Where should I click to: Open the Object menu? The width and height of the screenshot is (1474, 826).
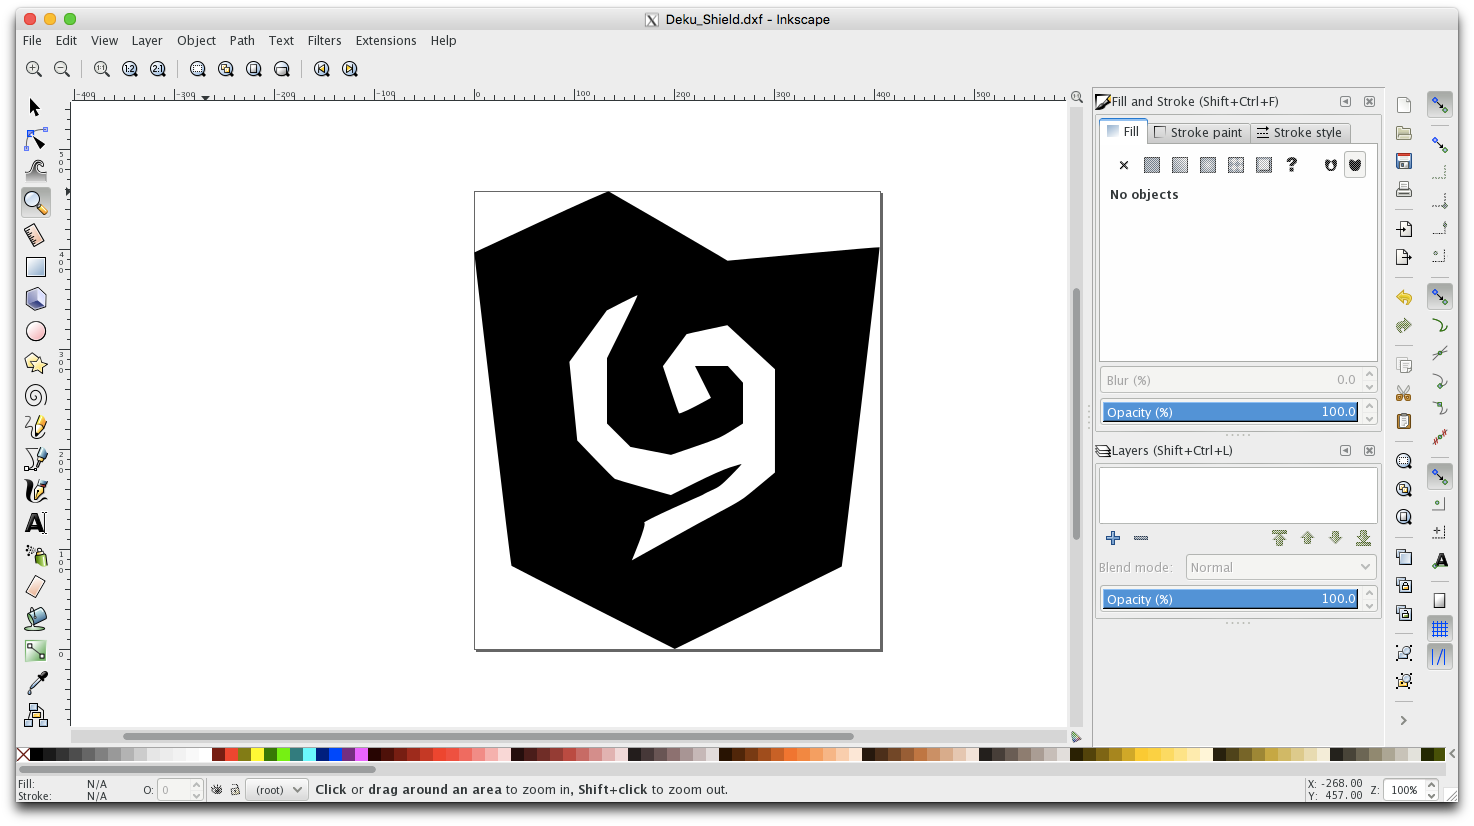pos(196,41)
